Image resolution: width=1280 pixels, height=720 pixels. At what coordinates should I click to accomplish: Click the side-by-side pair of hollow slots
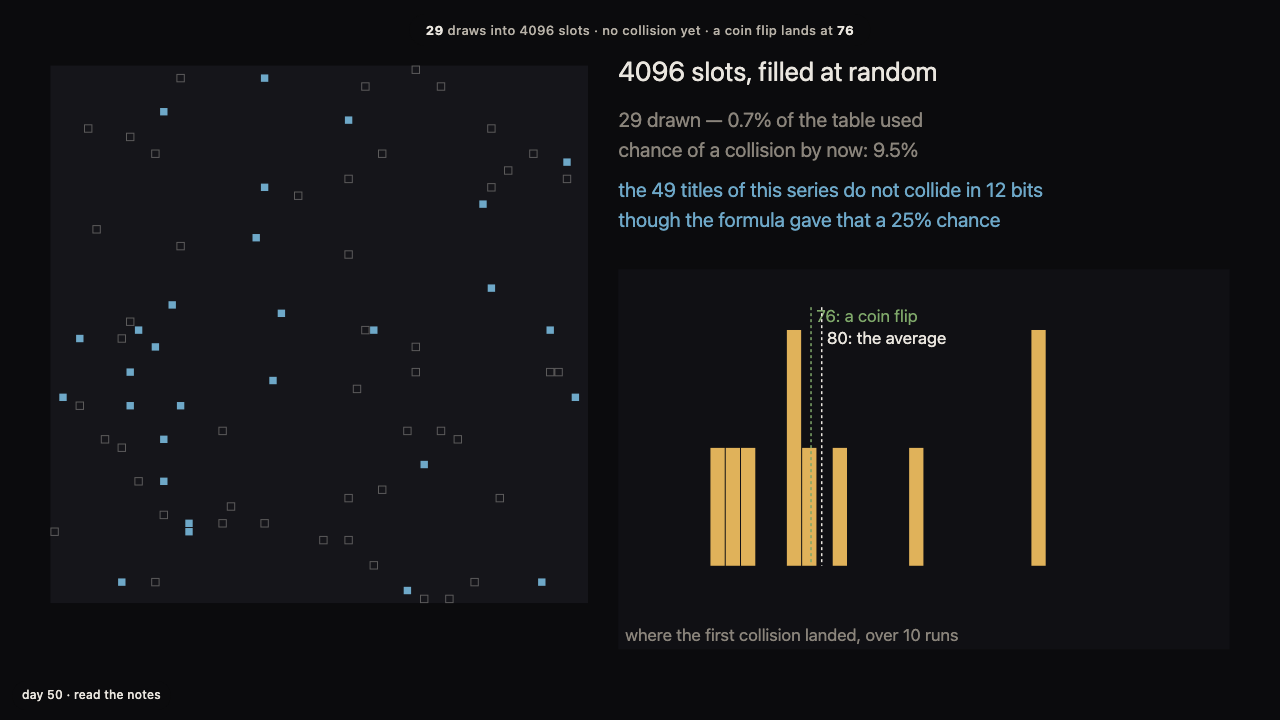pos(554,372)
